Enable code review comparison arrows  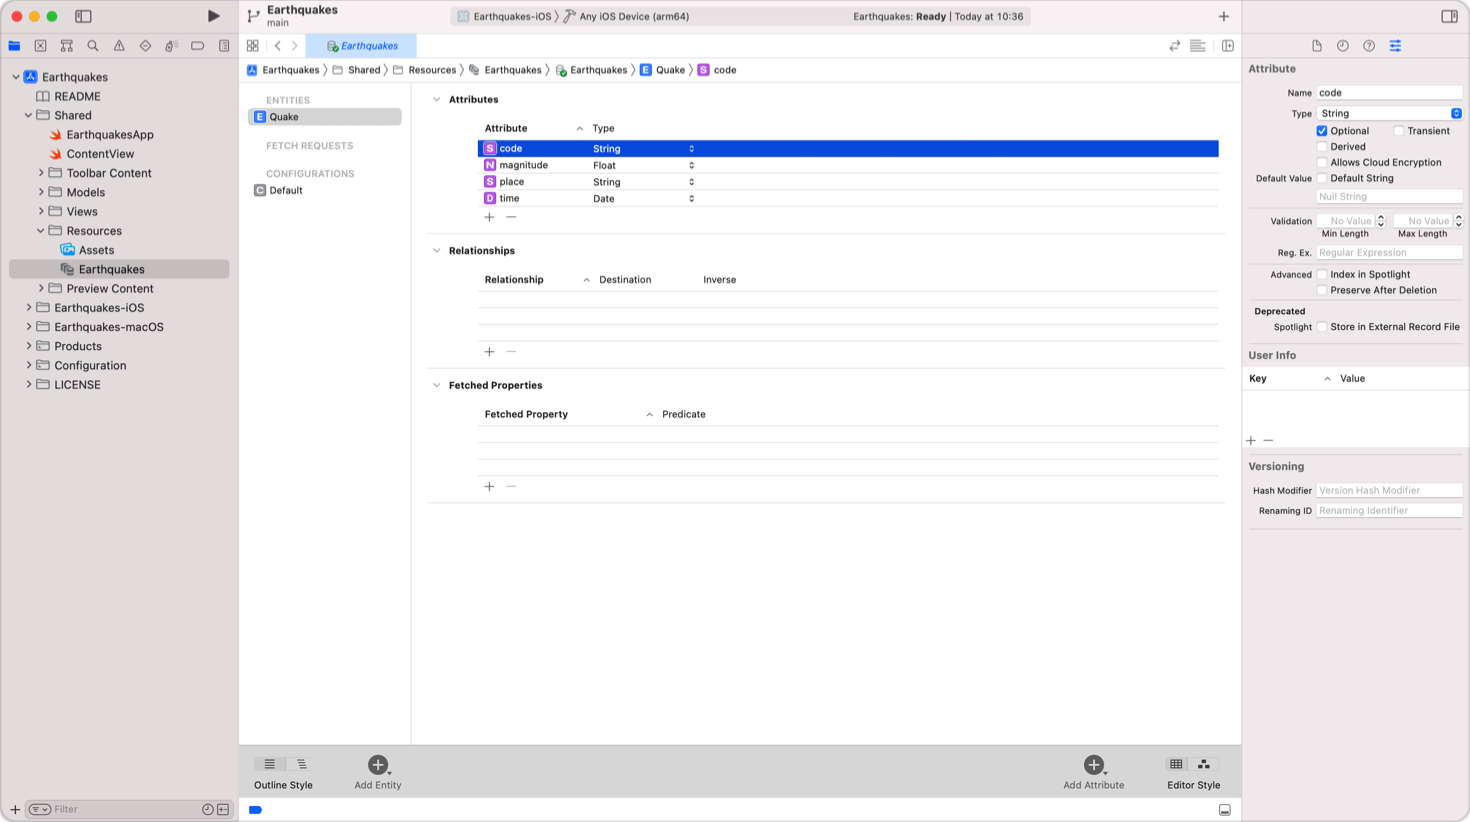pos(1175,46)
